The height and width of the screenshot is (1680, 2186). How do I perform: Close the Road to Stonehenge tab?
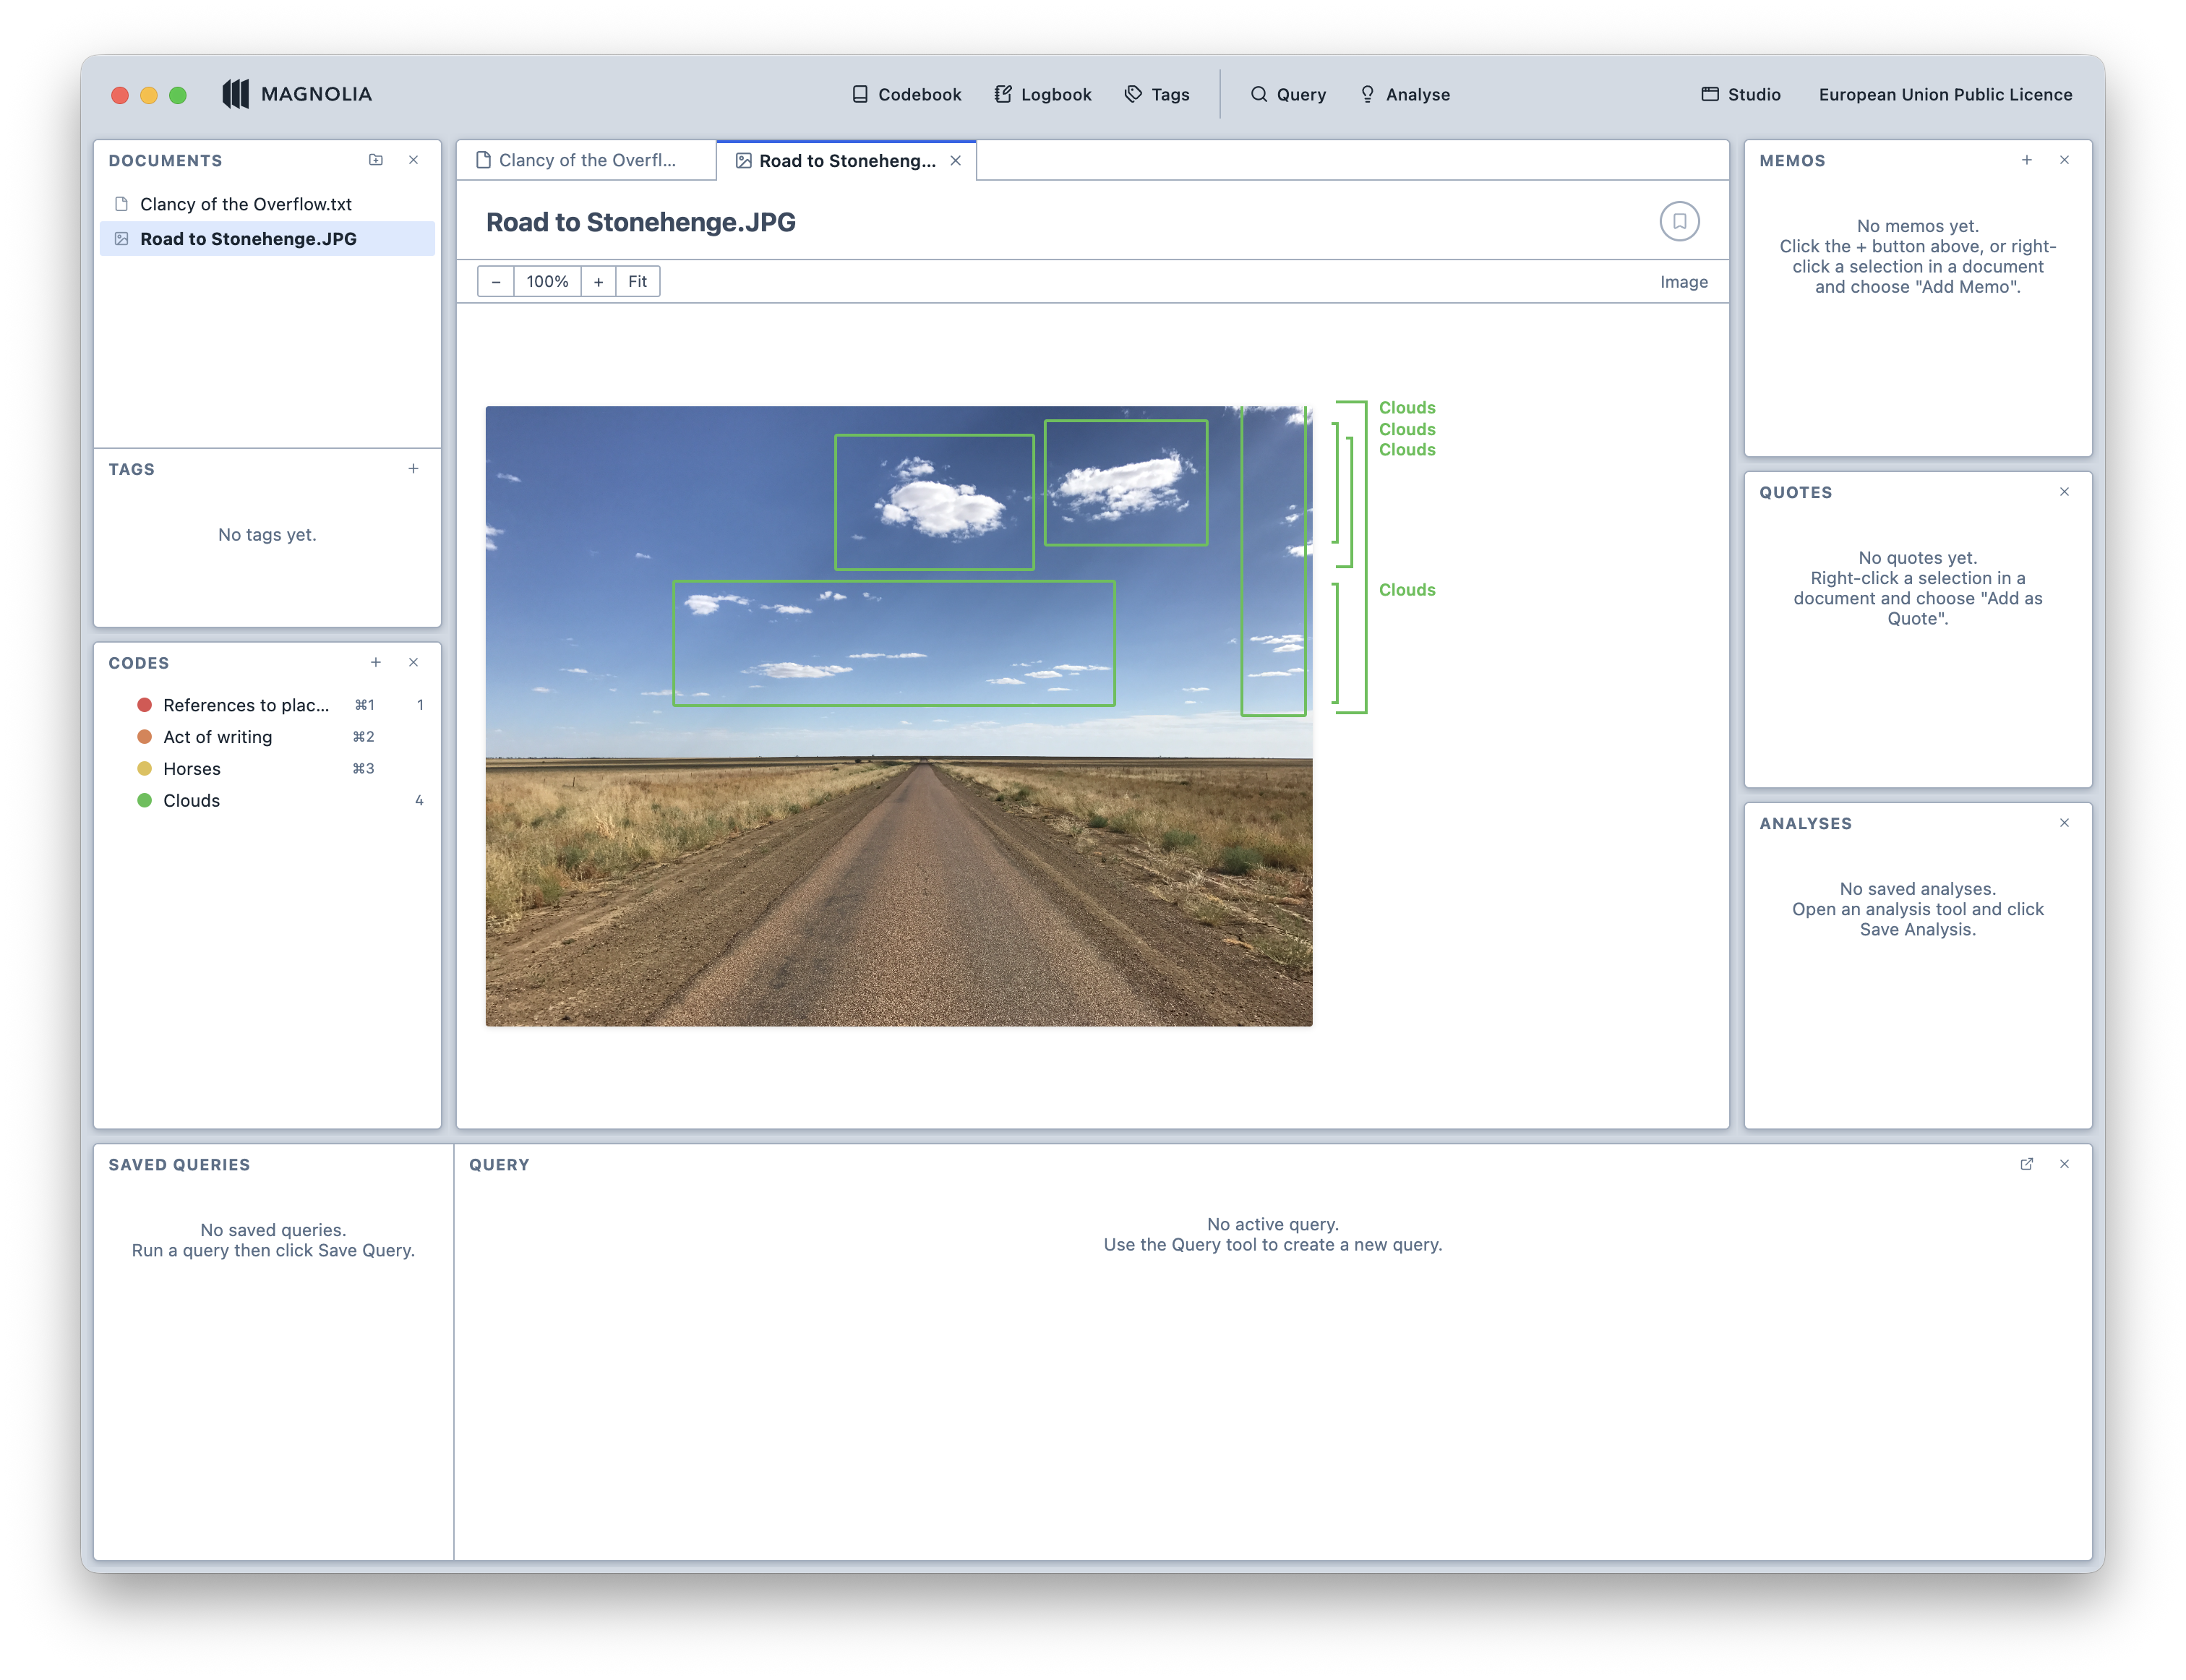tap(956, 160)
